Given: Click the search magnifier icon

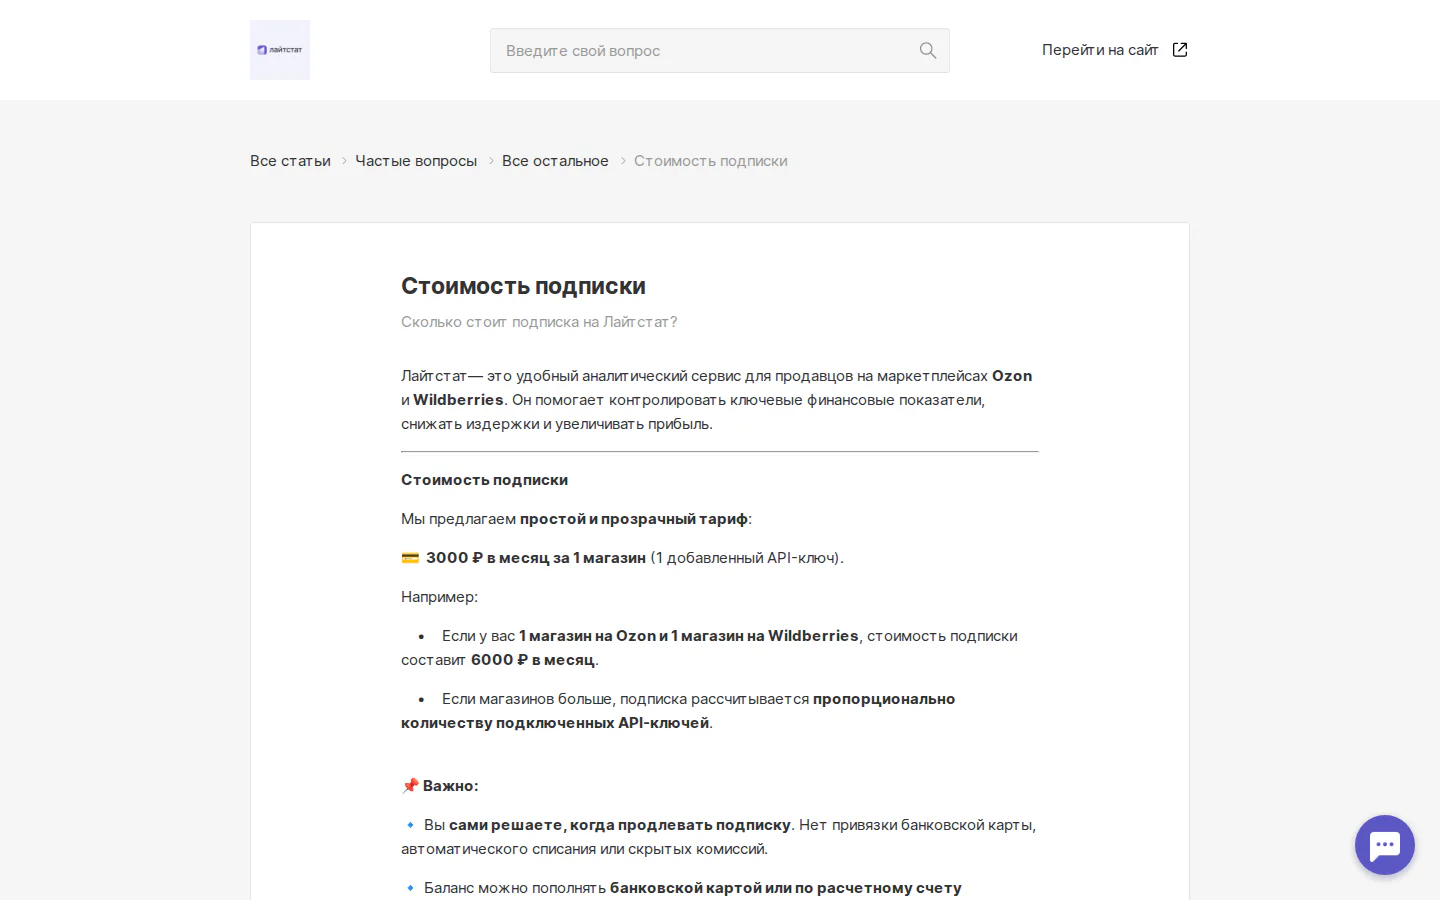Looking at the screenshot, I should pos(928,50).
